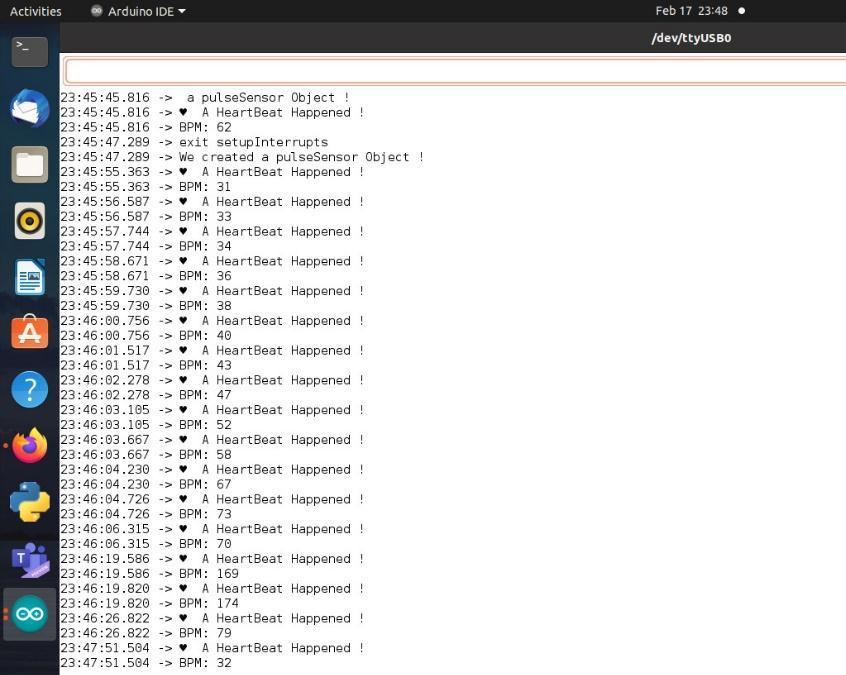
Task: Click the 'BPM: 47' log line
Action: (146, 395)
